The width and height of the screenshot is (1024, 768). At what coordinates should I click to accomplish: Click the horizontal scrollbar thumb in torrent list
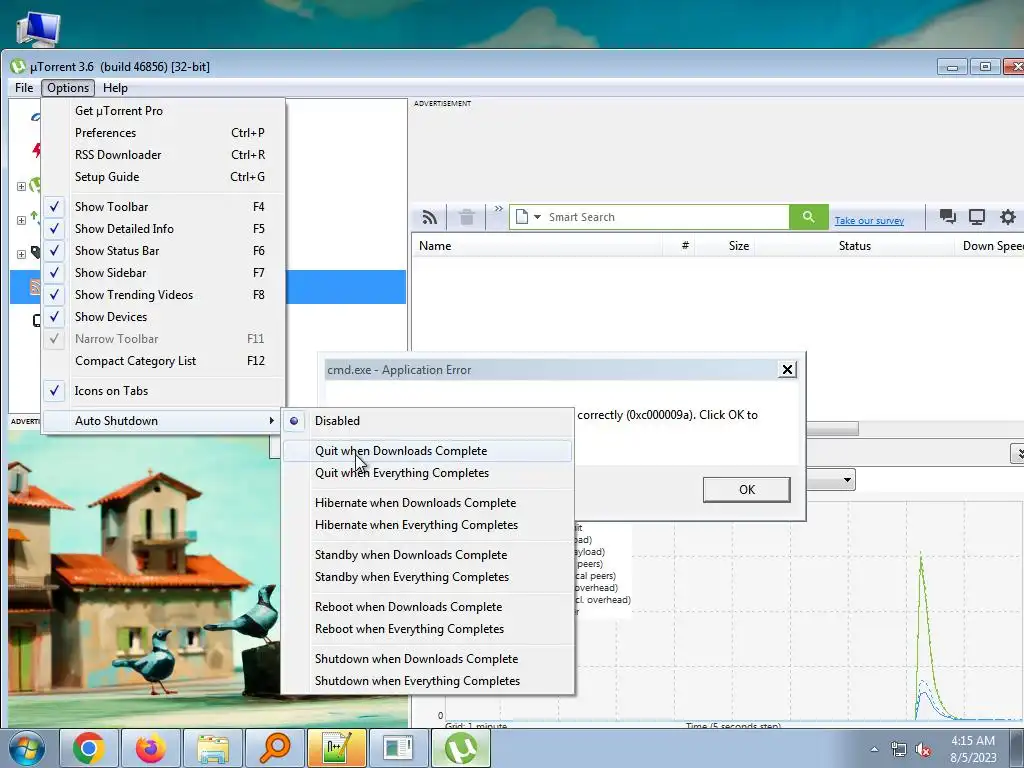coord(832,429)
